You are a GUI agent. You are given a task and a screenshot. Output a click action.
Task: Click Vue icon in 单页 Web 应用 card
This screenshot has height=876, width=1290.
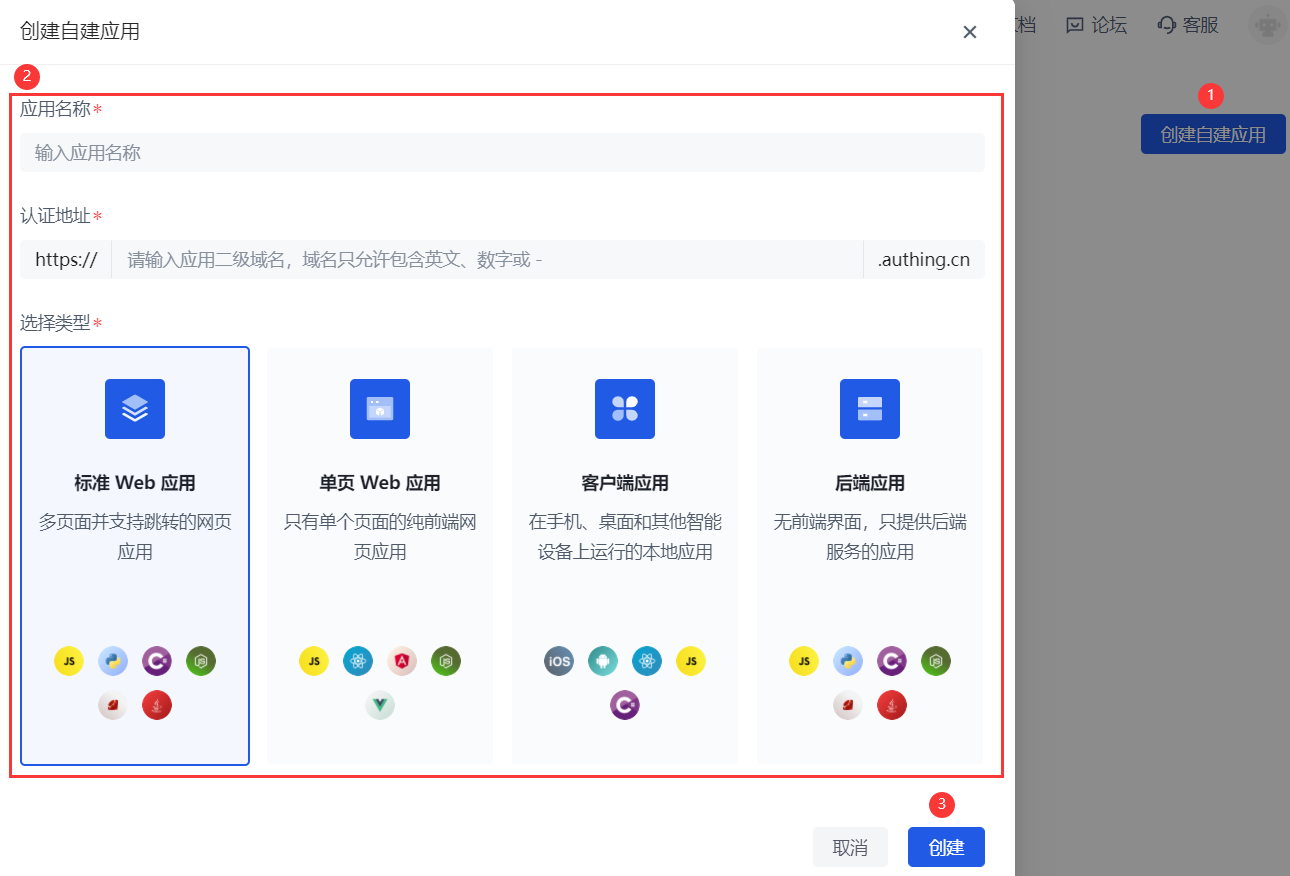380,705
